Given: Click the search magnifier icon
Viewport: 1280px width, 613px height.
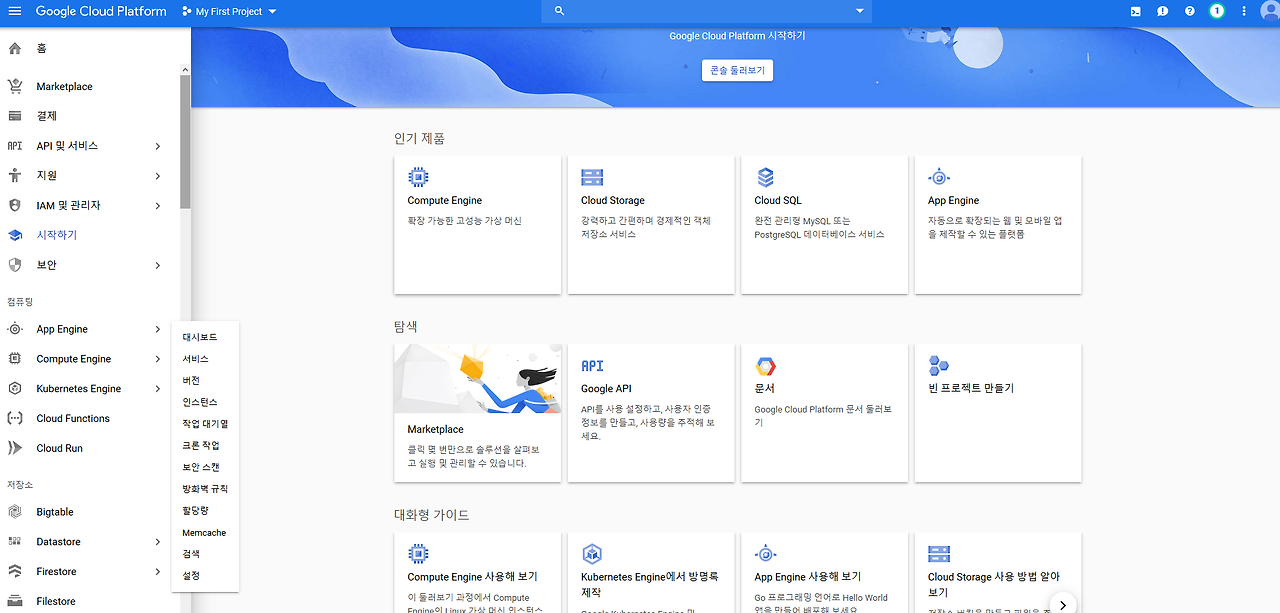Looking at the screenshot, I should (x=559, y=11).
